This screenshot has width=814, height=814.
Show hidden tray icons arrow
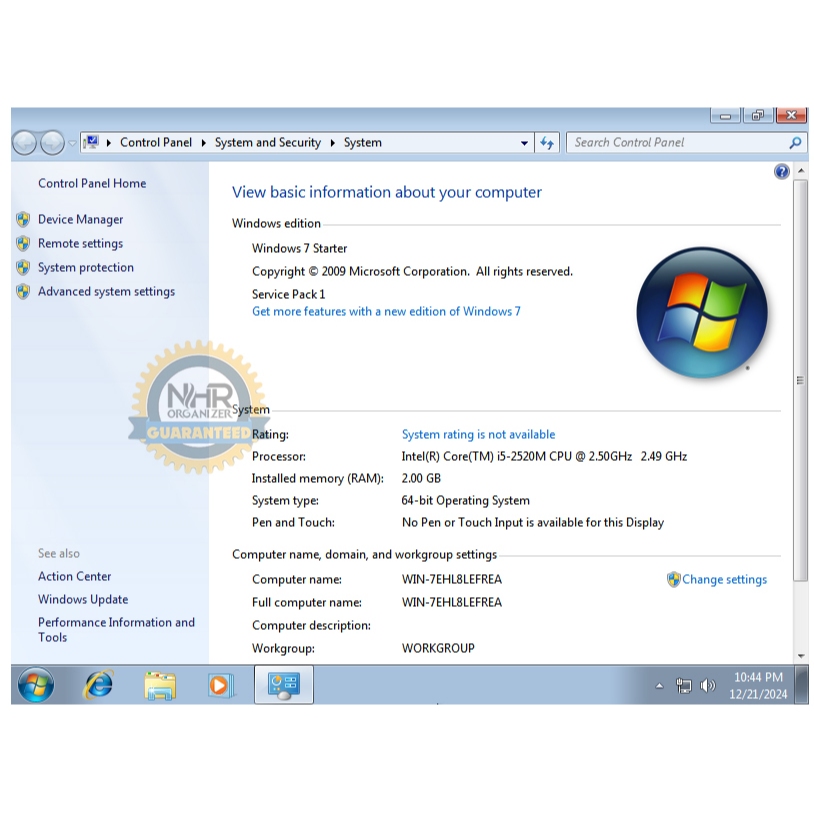coord(659,686)
